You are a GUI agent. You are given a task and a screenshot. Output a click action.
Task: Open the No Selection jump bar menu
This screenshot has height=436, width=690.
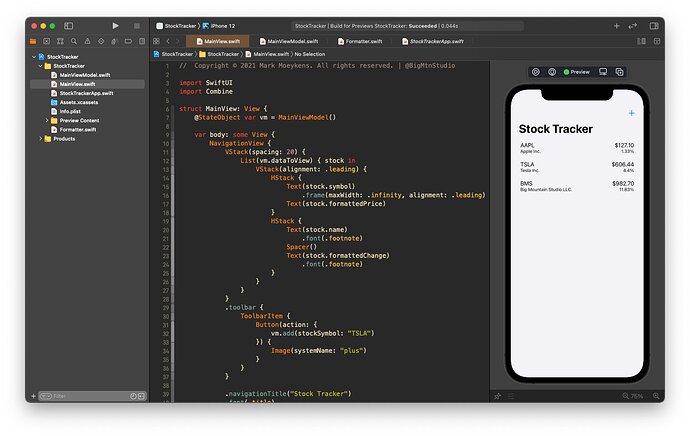click(x=310, y=54)
